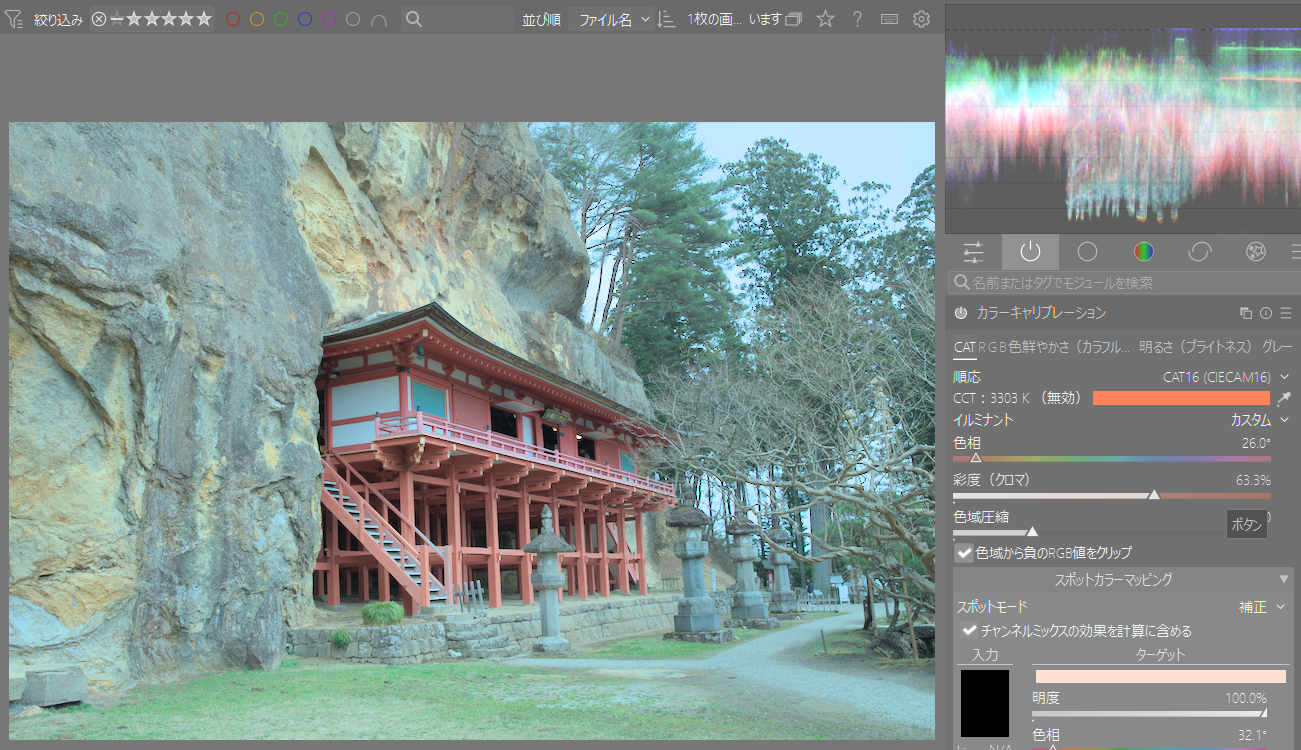Open the presets menu of カラーキャリブレーション
This screenshot has width=1301, height=750.
(x=1286, y=313)
